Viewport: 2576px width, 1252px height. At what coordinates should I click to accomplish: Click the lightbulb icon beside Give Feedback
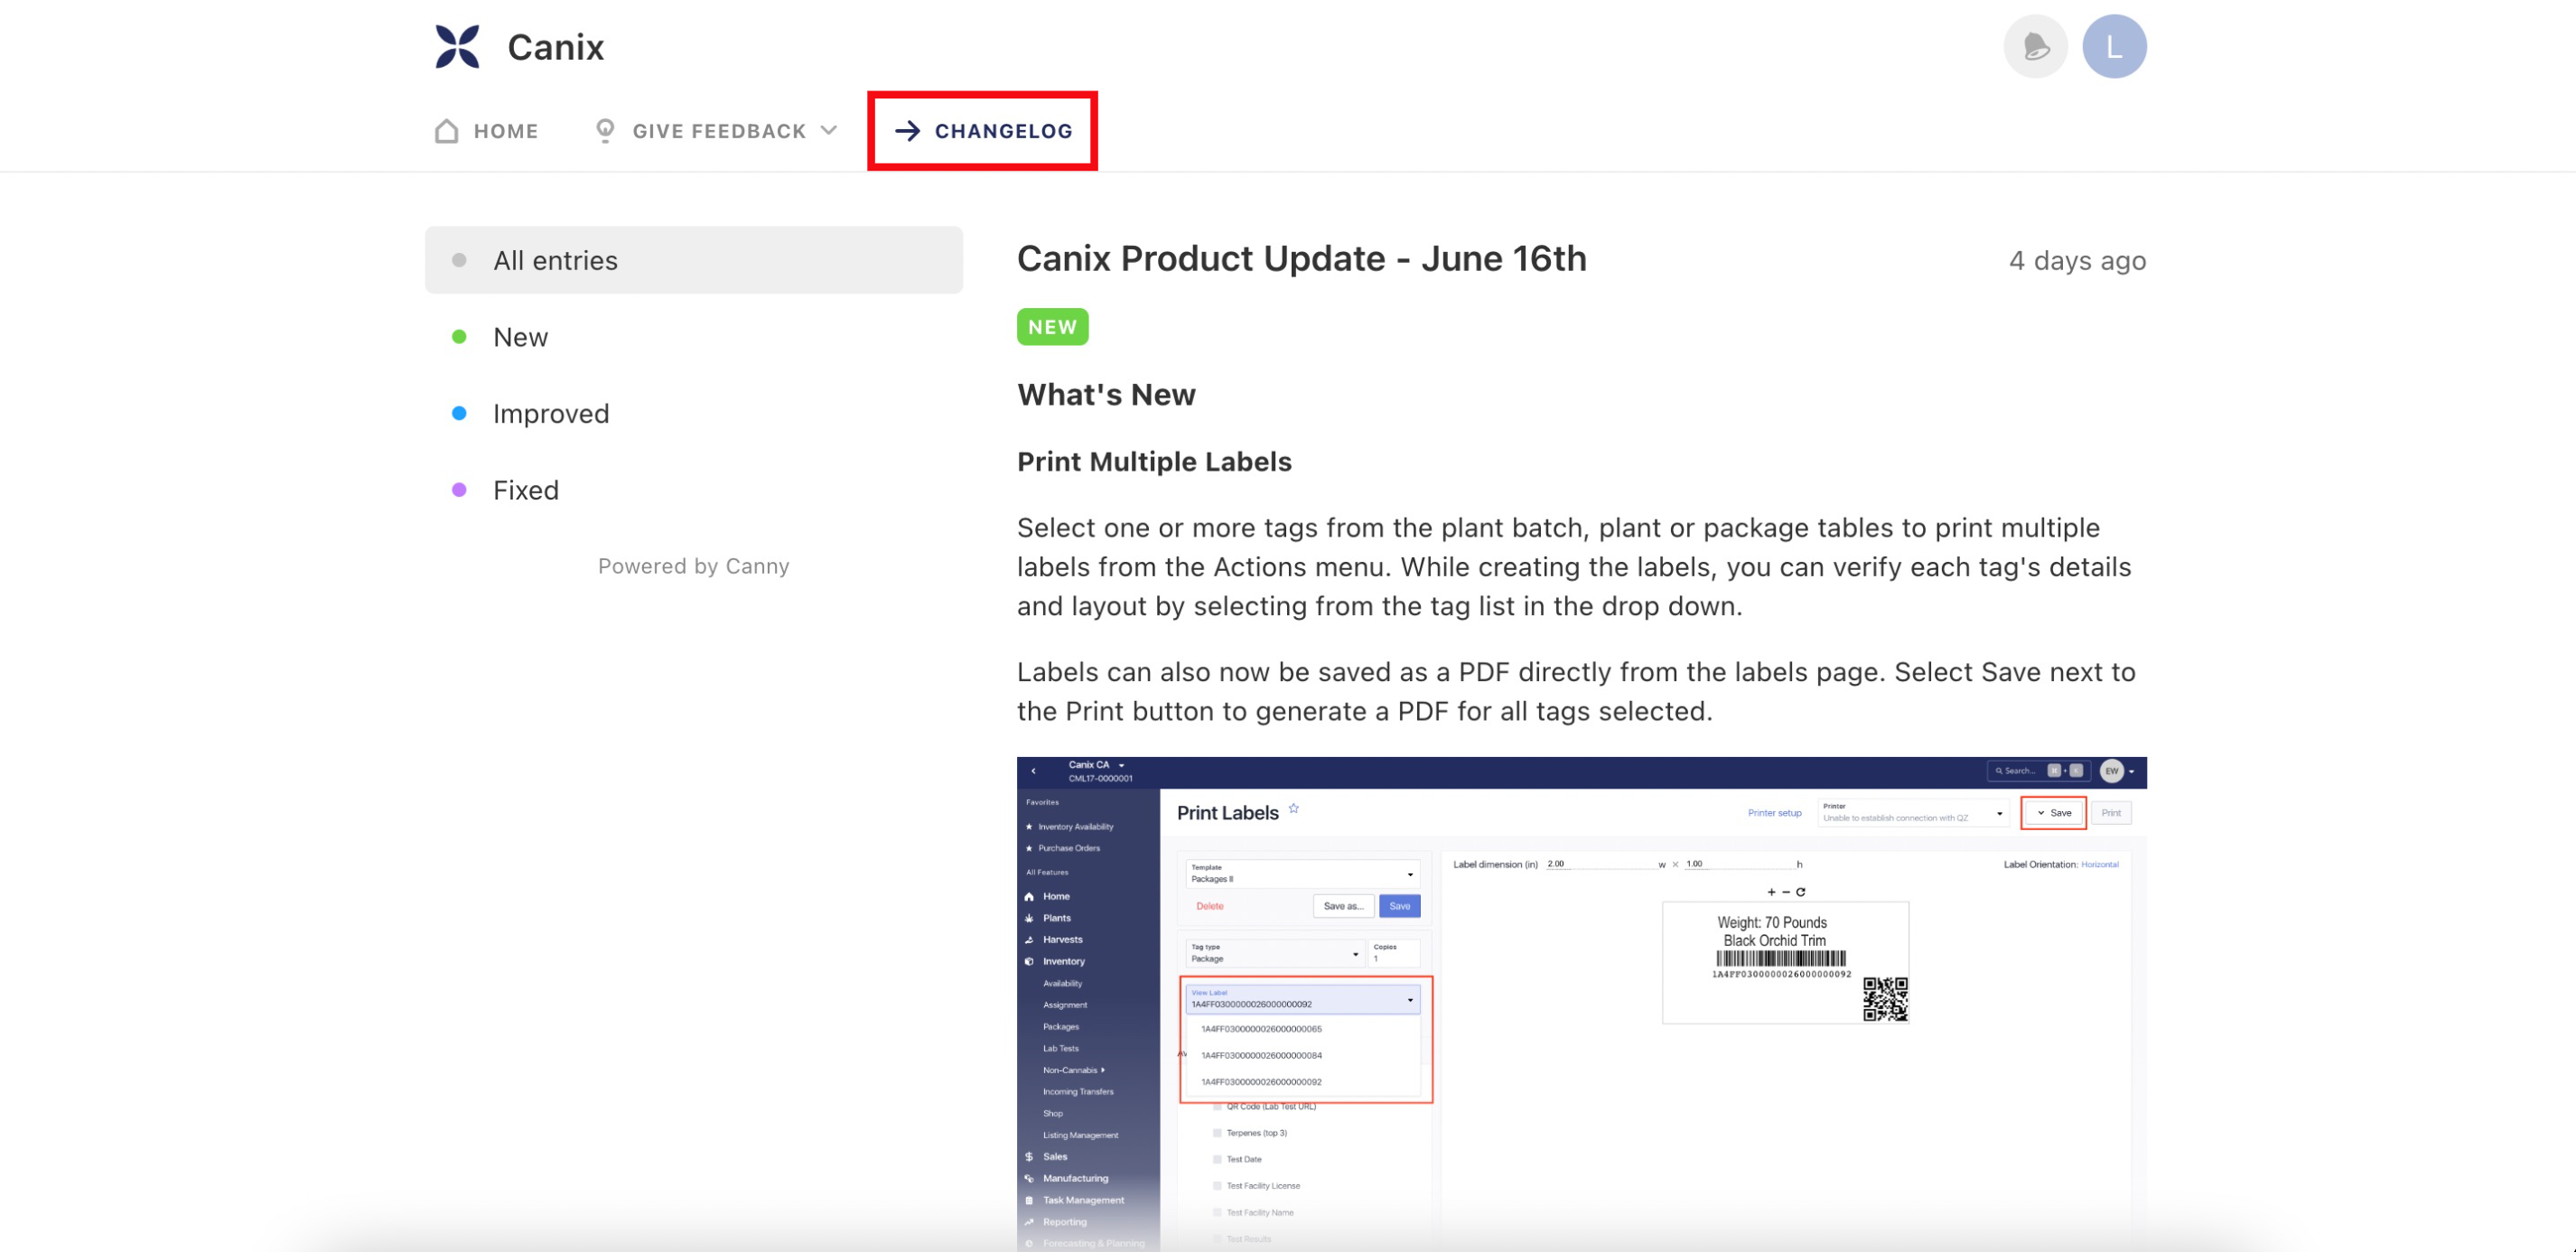pos(605,131)
